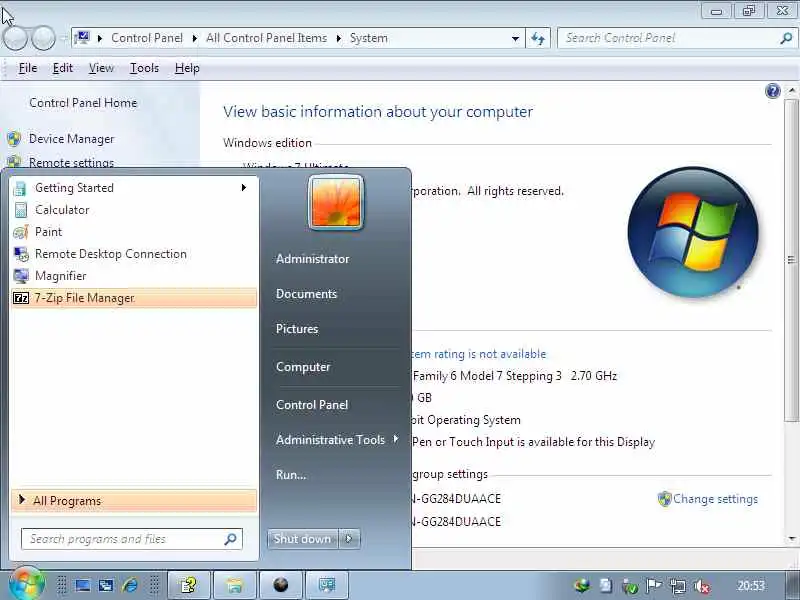Open the Edit menu
This screenshot has width=800, height=600.
point(62,68)
